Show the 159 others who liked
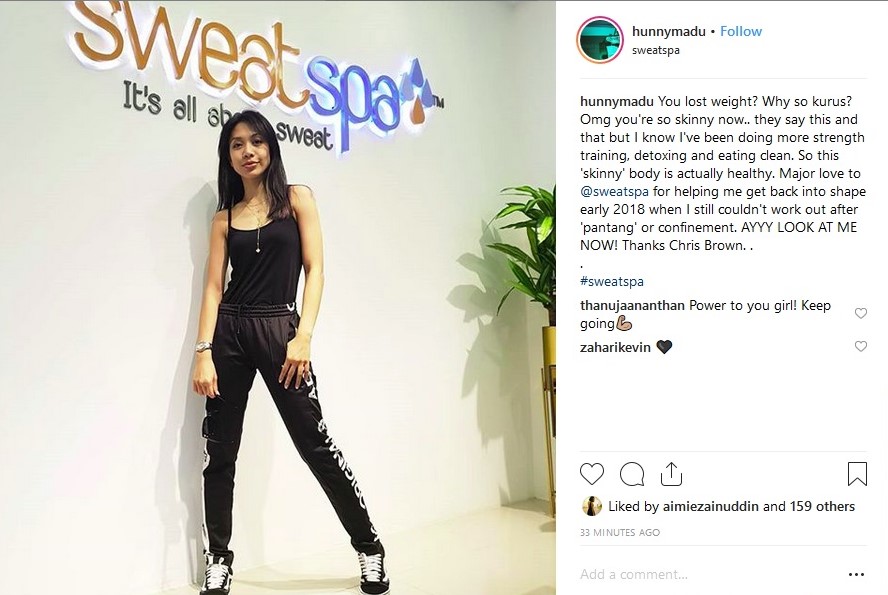Viewport: 888px width, 595px height. [822, 506]
